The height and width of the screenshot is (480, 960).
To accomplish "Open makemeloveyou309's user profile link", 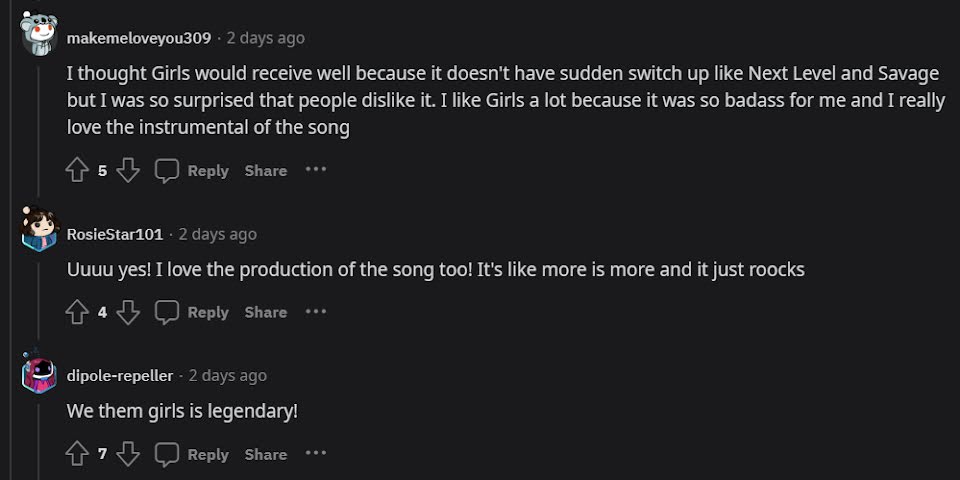I will pos(139,38).
